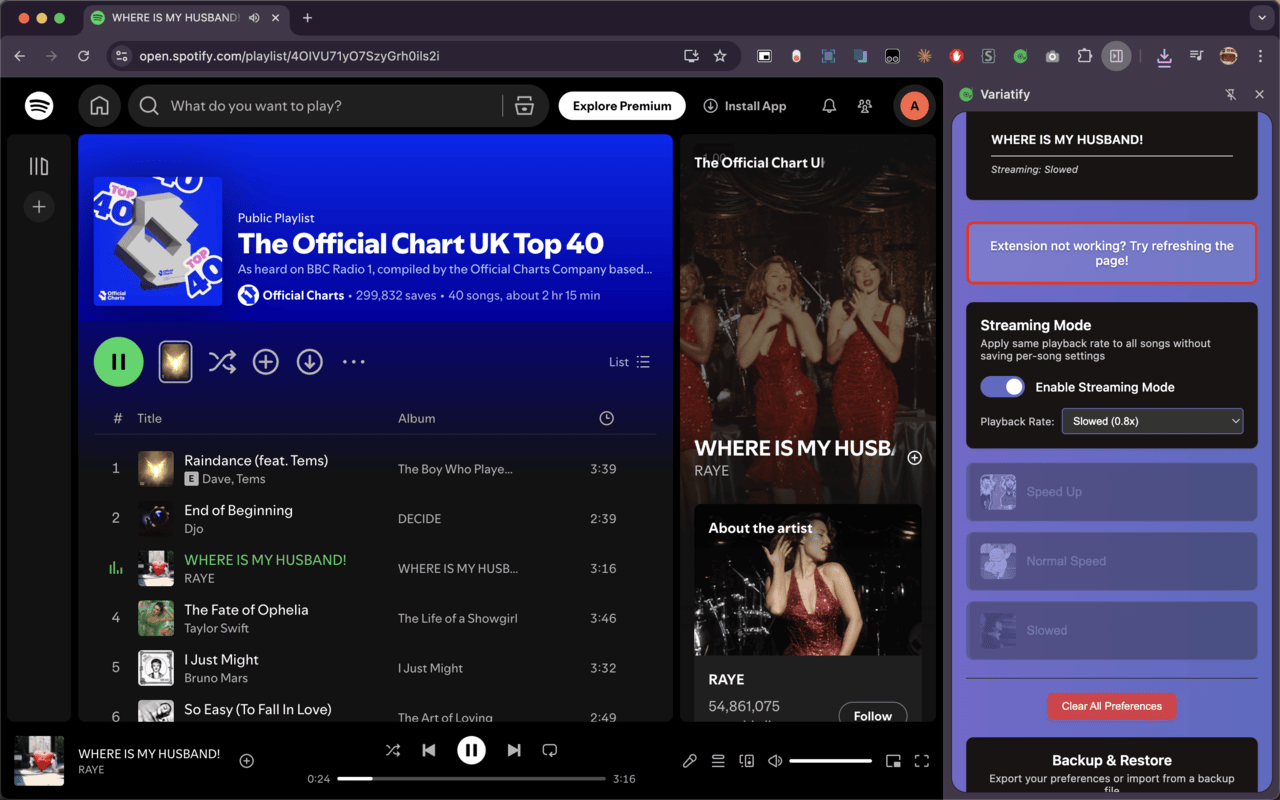Open Chrome downloads icon

point(1164,56)
